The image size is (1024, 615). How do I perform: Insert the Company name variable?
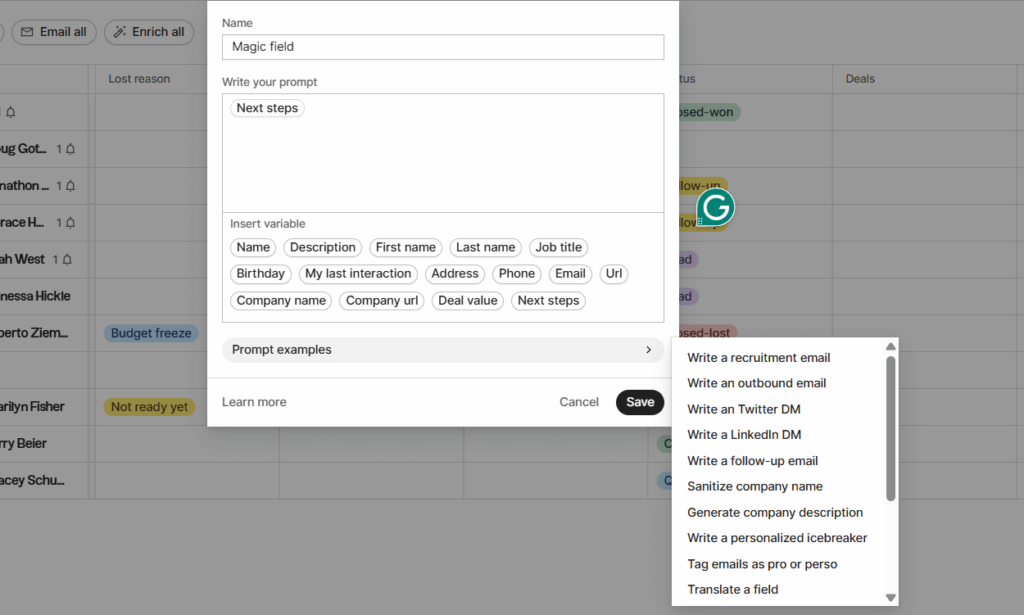coord(281,301)
